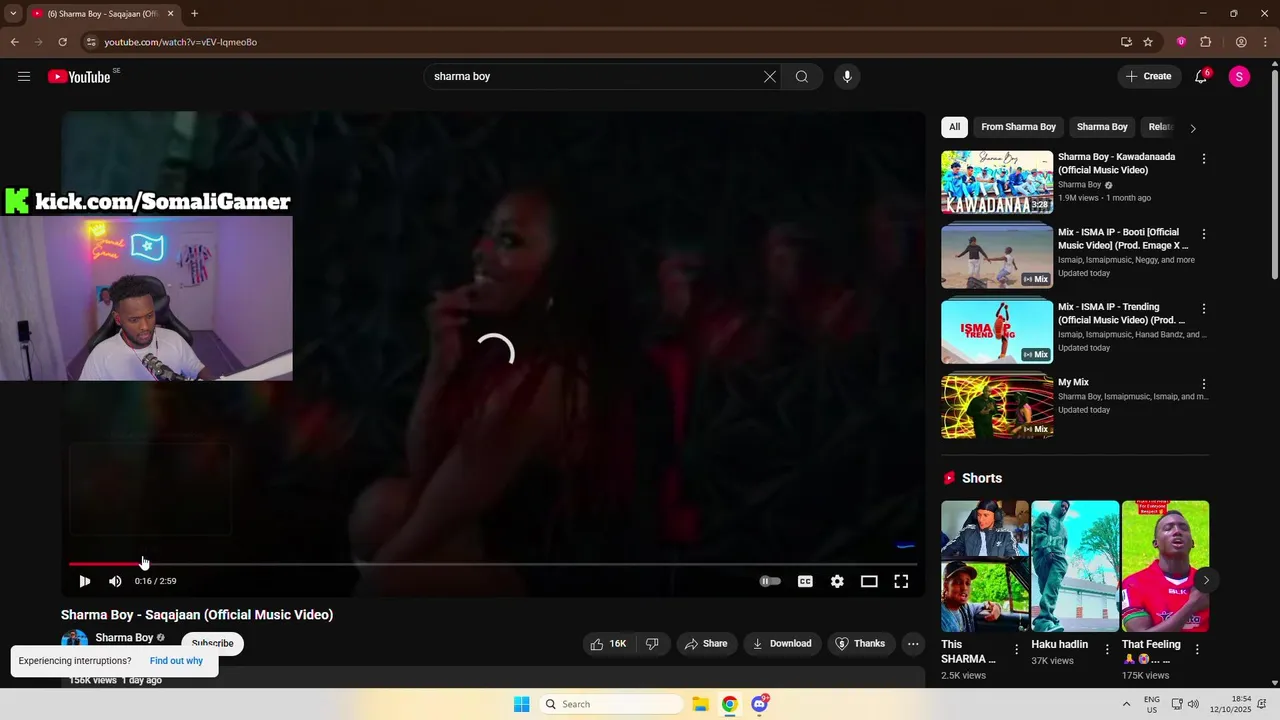This screenshot has width=1280, height=720.
Task: Open the Haku hadlin short
Action: tap(1075, 566)
